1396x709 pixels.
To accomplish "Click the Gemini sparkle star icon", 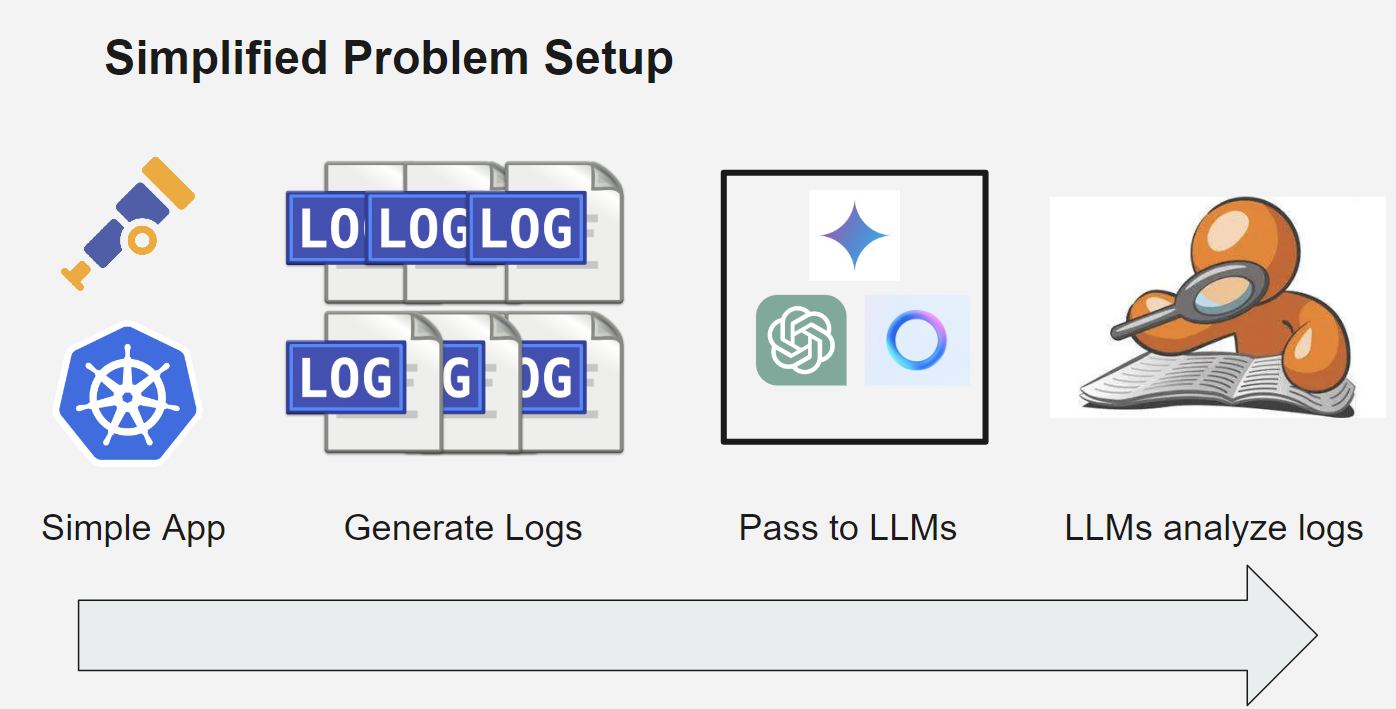I will tap(854, 235).
